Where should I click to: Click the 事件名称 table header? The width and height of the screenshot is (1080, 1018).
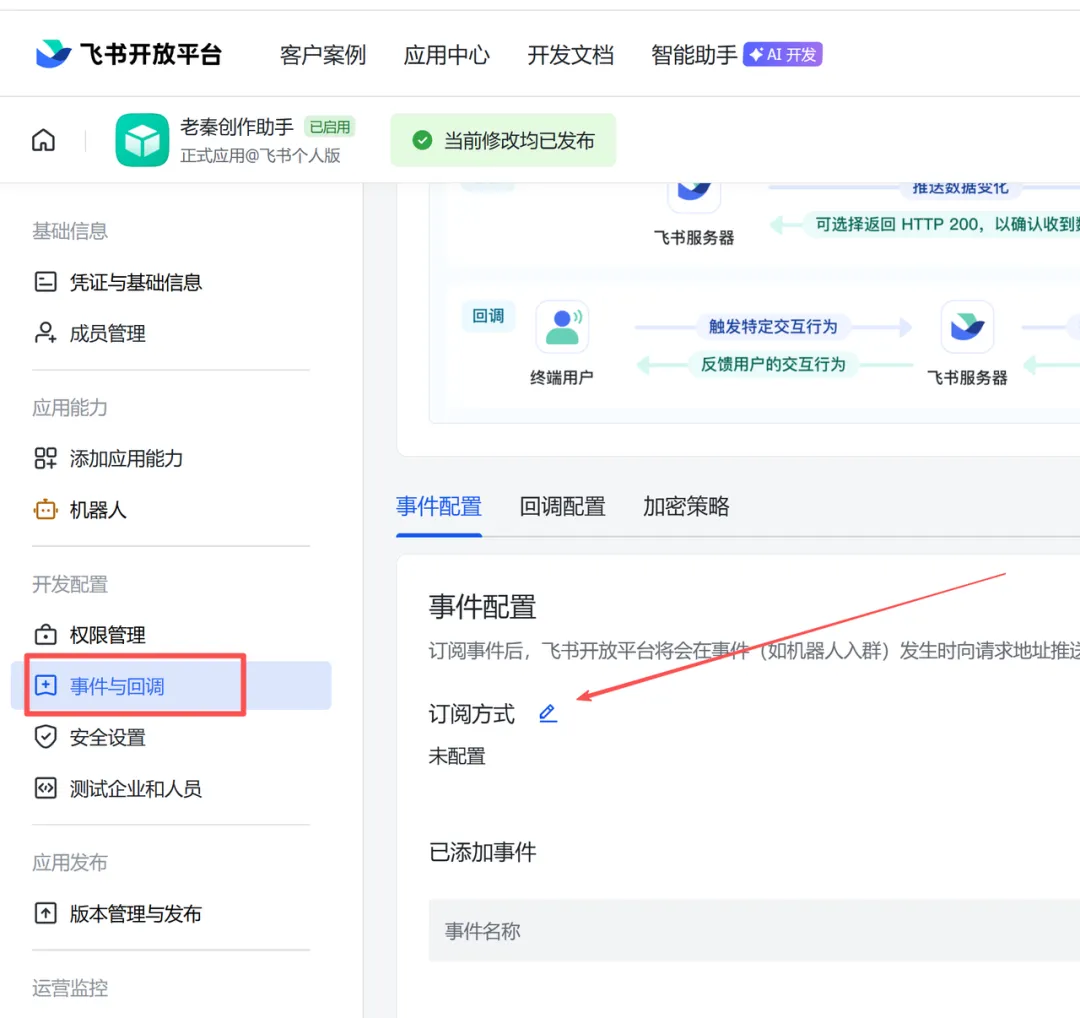pos(482,931)
